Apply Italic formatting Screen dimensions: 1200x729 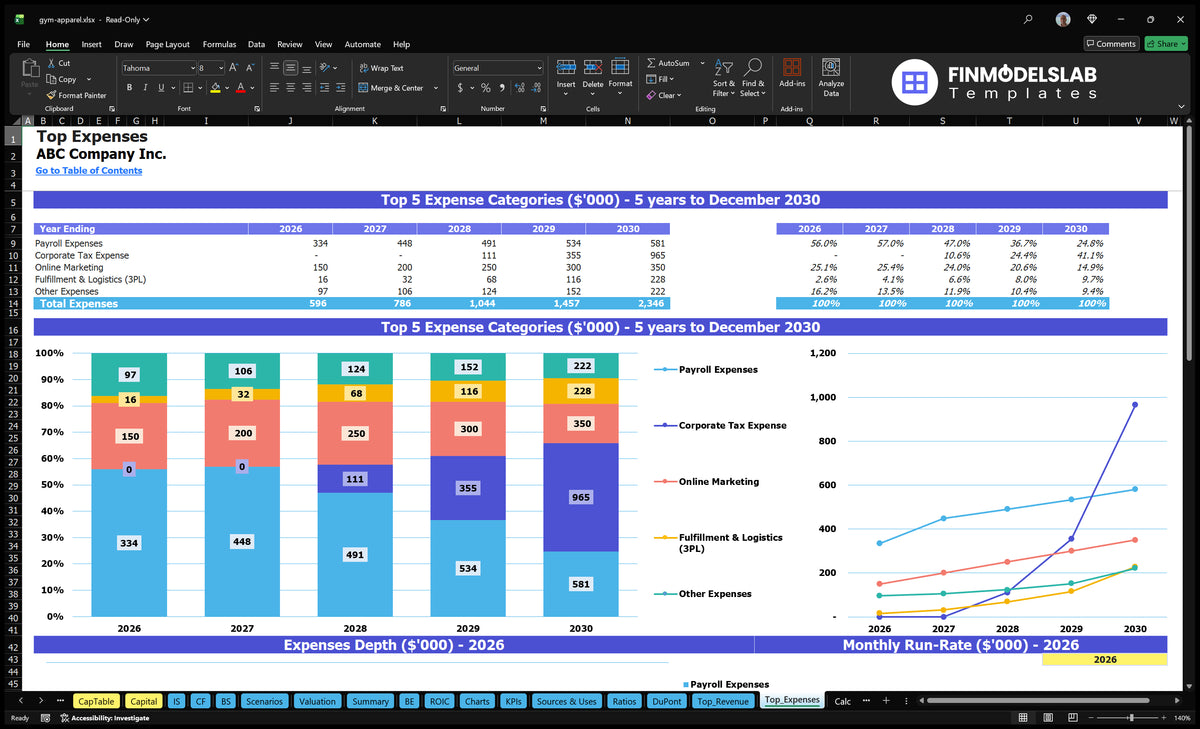click(x=145, y=88)
